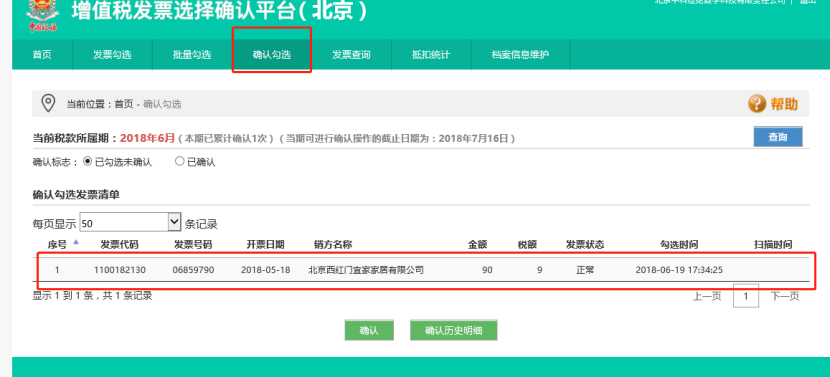Select 已确认 radio button
The height and width of the screenshot is (377, 830).
click(179, 161)
